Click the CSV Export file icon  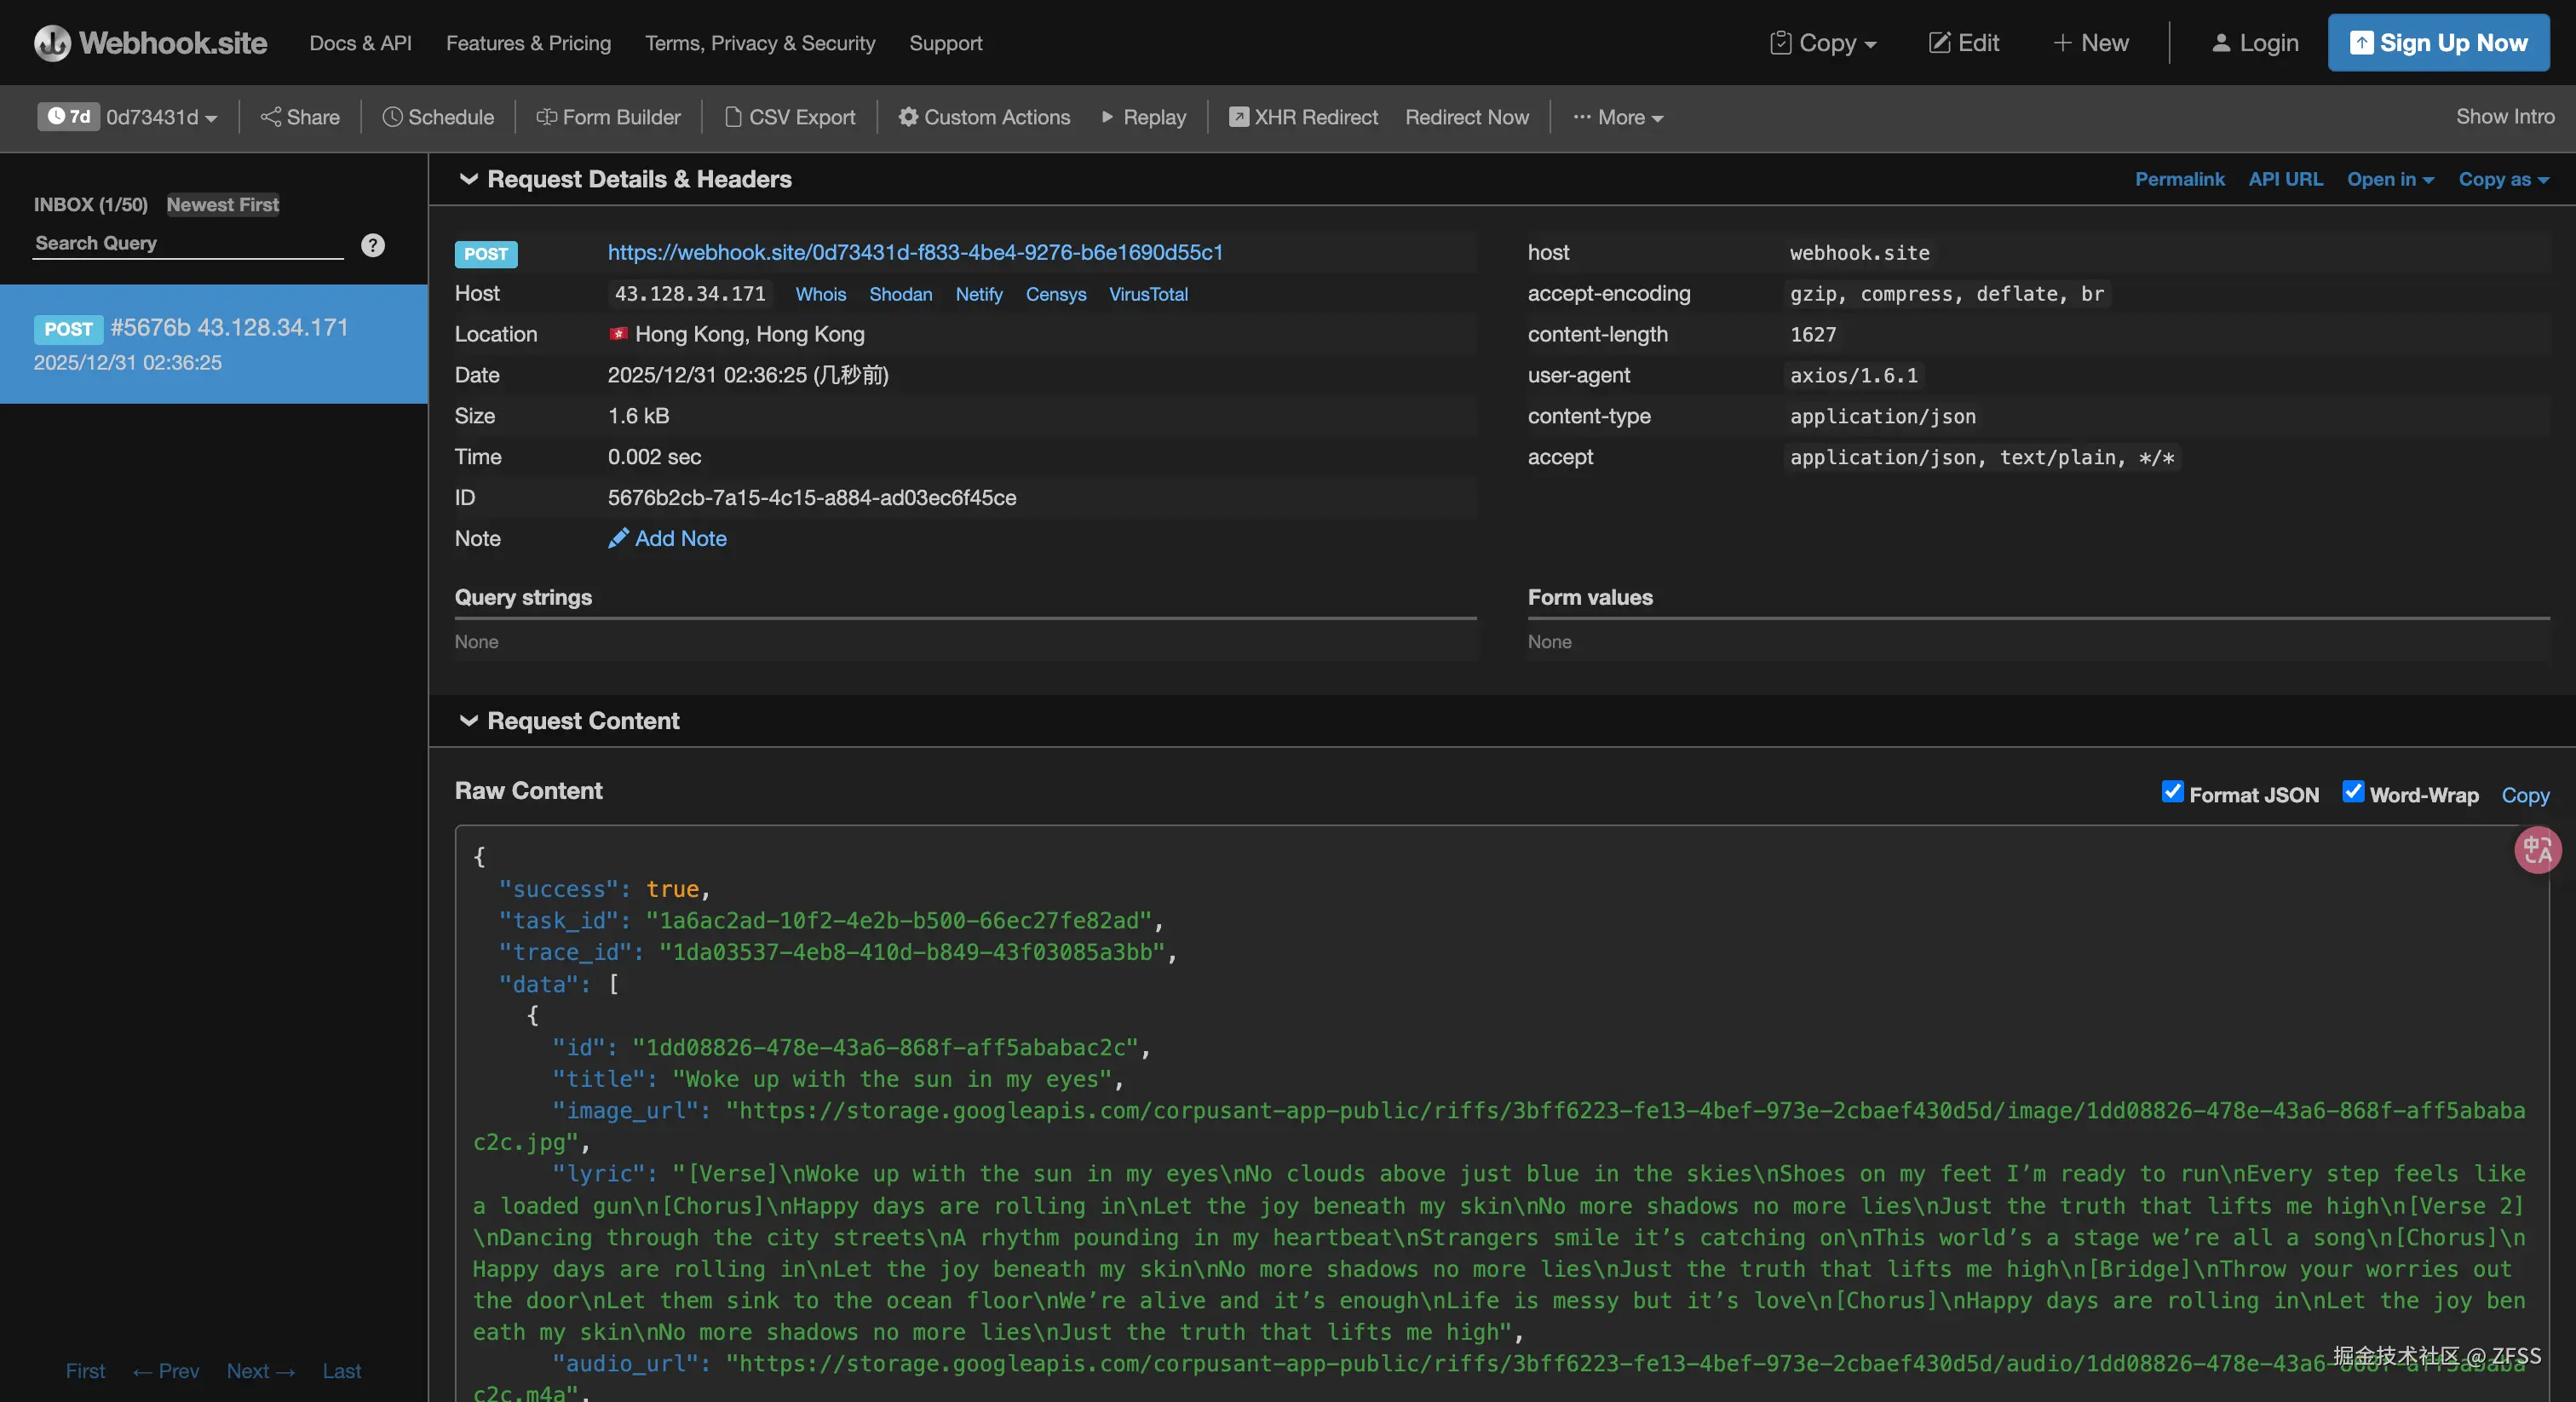tap(733, 117)
